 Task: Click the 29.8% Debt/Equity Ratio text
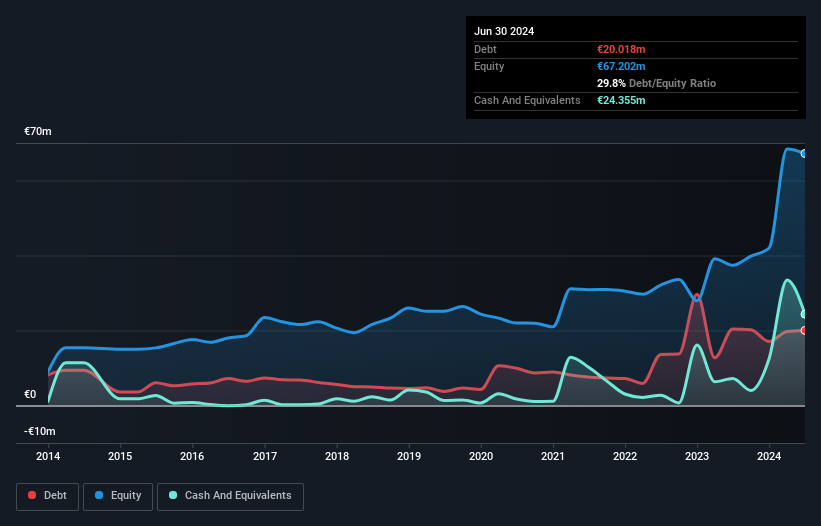655,83
